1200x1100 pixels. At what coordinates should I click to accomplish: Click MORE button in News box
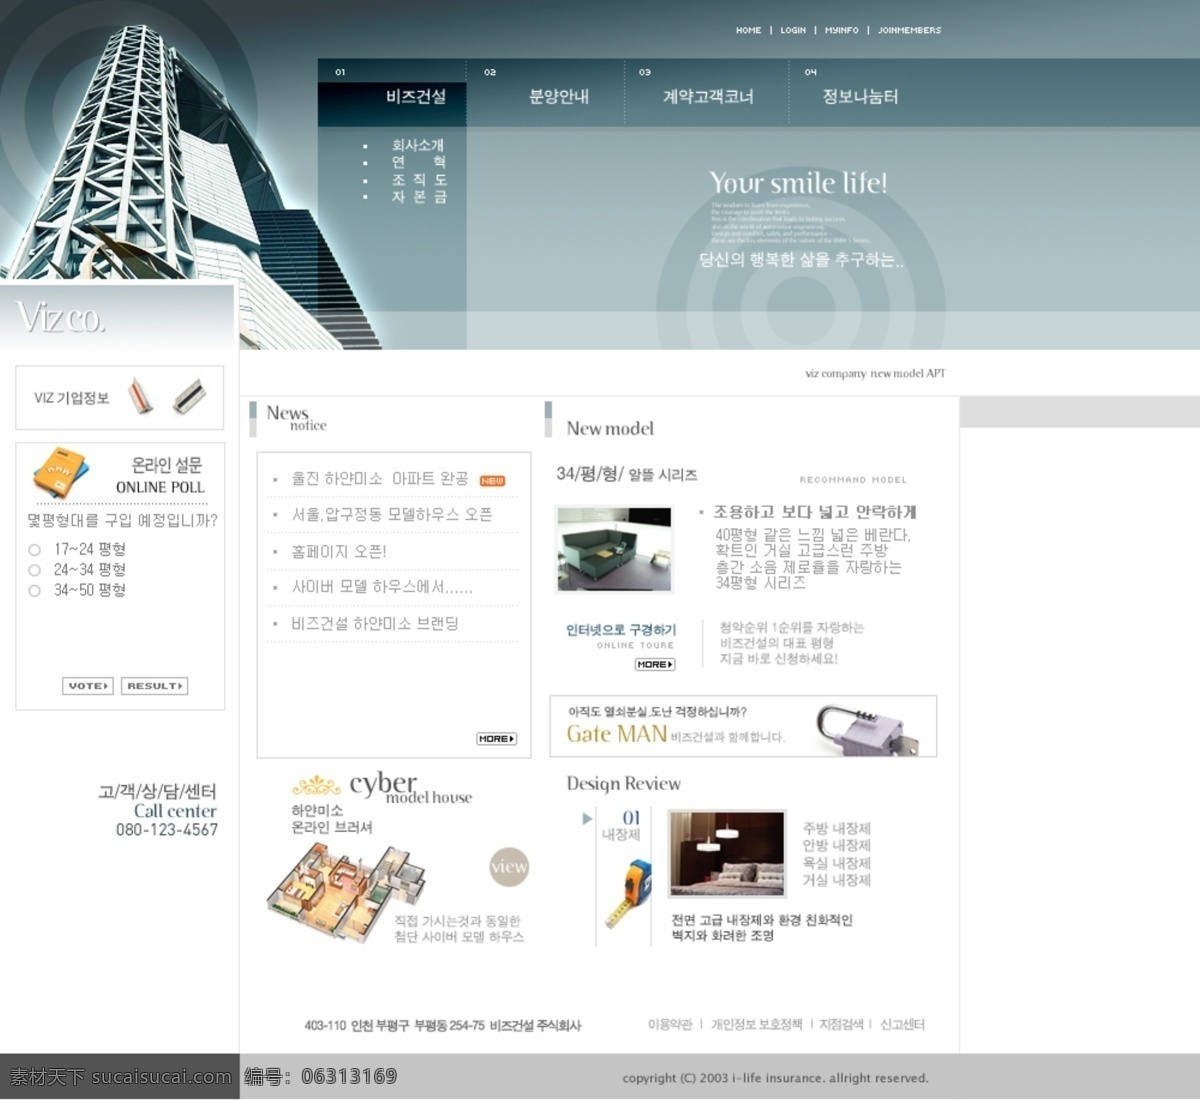pyautogui.click(x=496, y=739)
